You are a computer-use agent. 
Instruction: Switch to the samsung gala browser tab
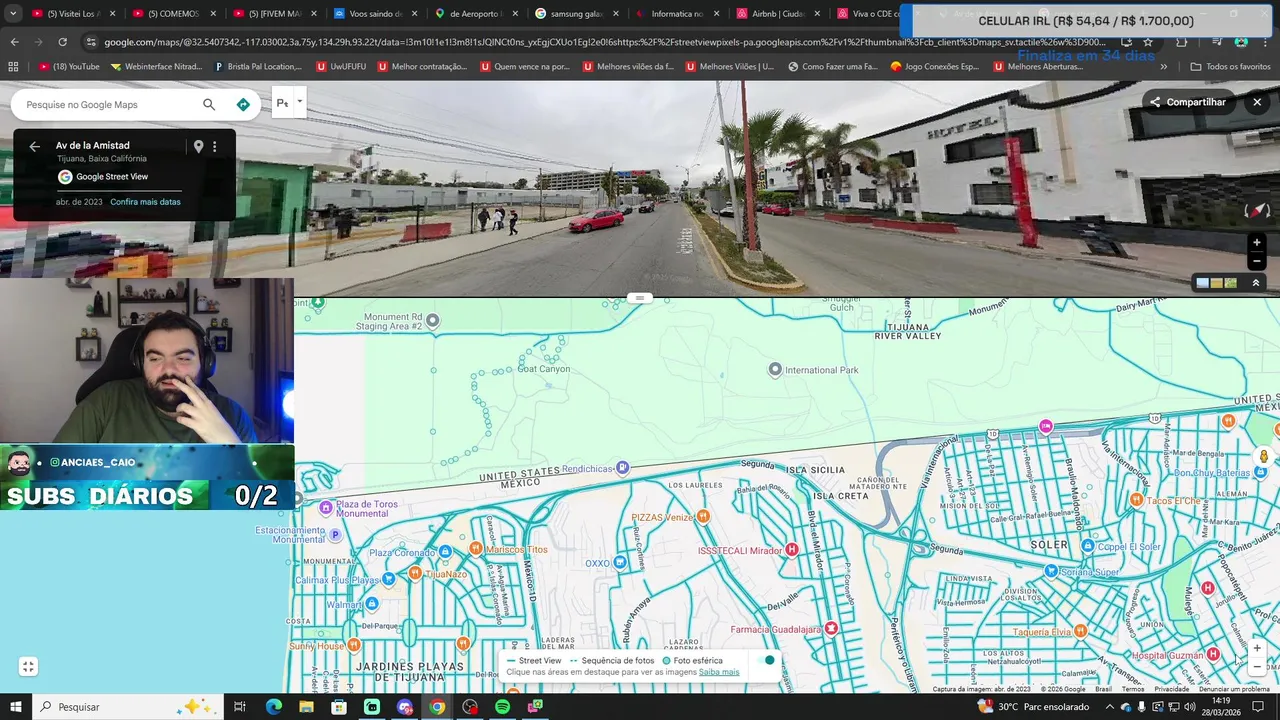(x=577, y=14)
